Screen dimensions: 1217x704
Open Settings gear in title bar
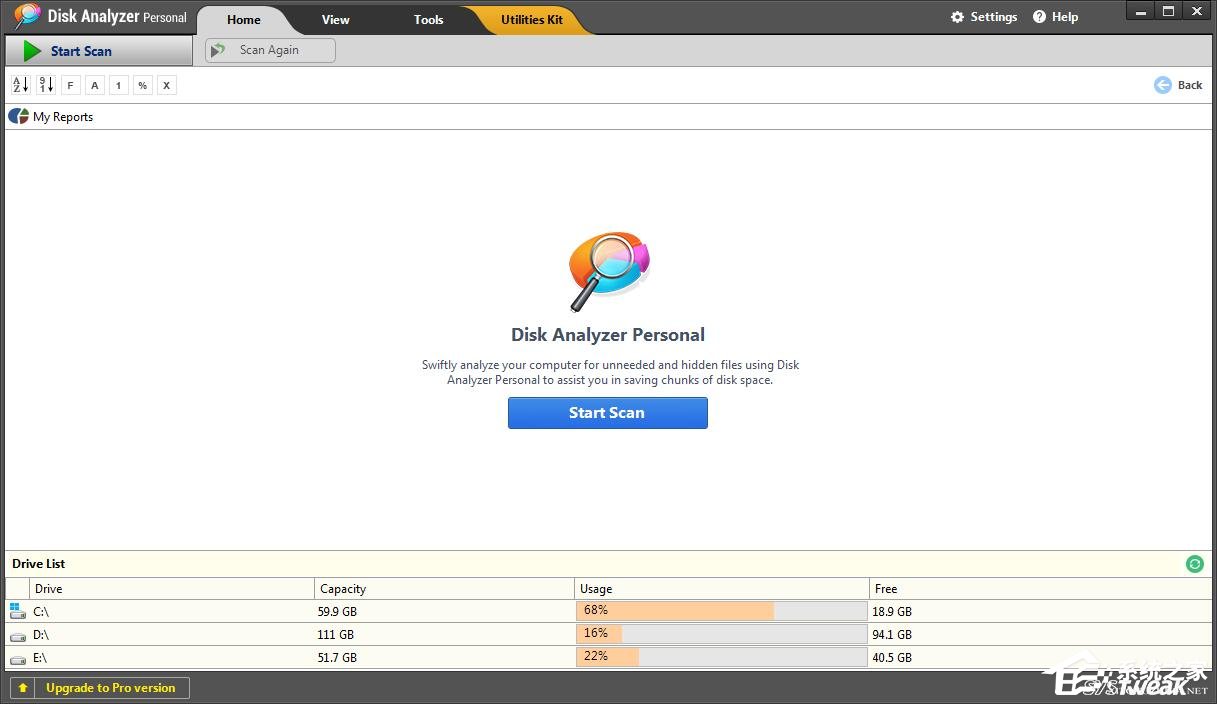pyautogui.click(x=957, y=17)
